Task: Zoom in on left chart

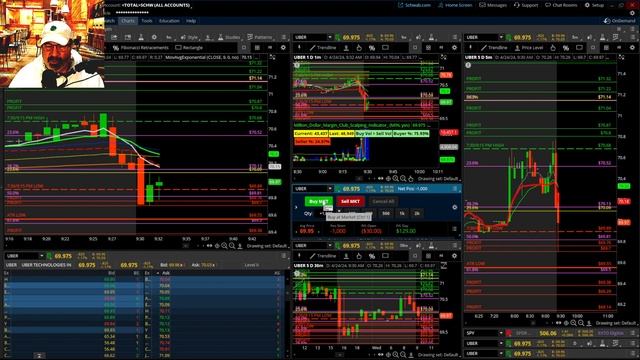Action: tap(224, 246)
